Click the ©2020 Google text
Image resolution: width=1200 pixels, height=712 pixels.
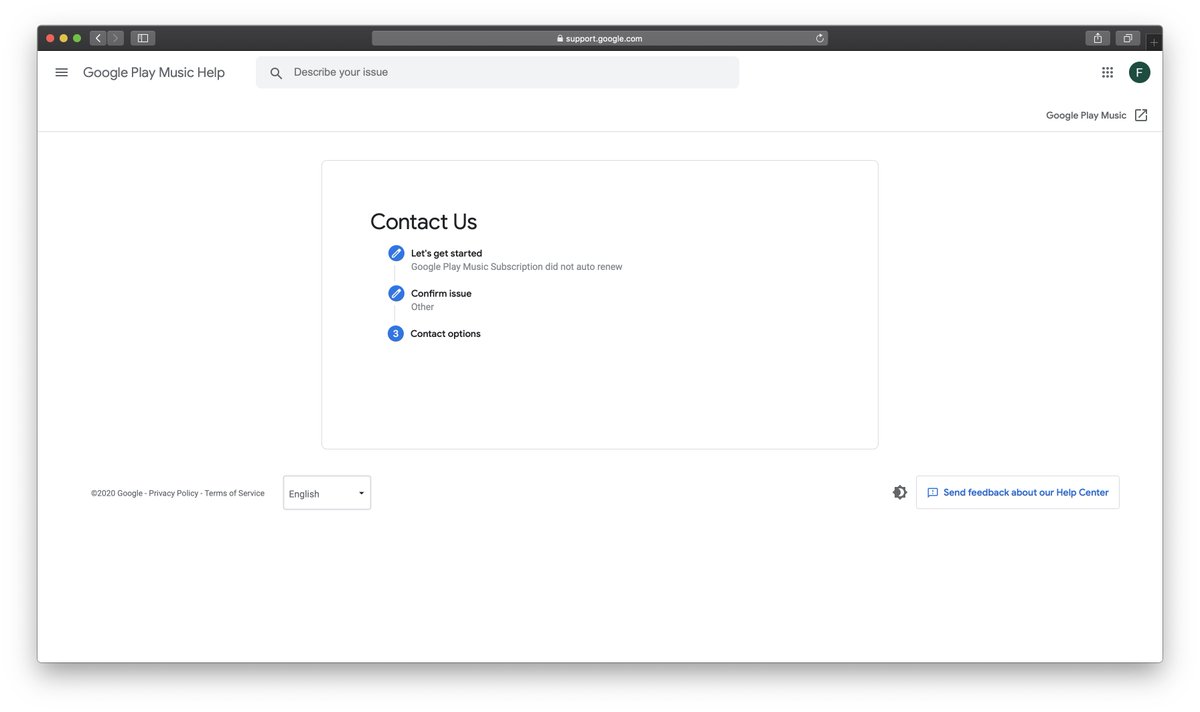(117, 493)
